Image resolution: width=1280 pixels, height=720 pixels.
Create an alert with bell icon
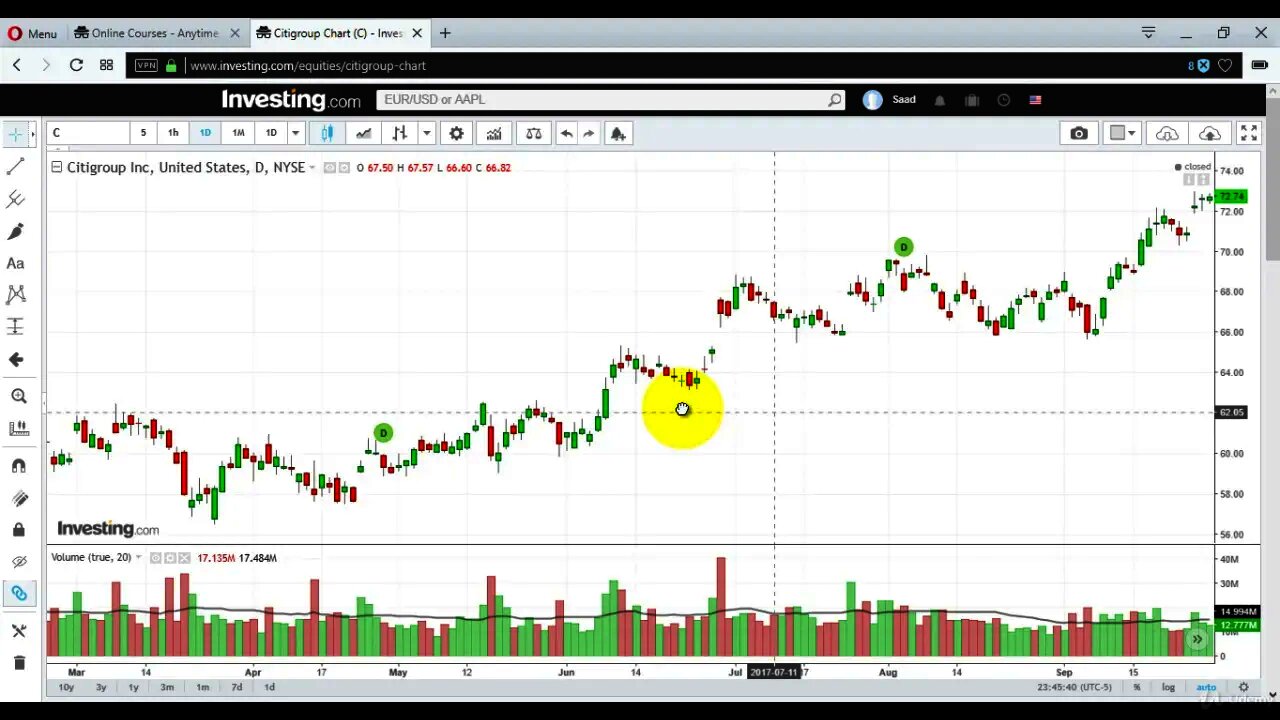click(618, 133)
